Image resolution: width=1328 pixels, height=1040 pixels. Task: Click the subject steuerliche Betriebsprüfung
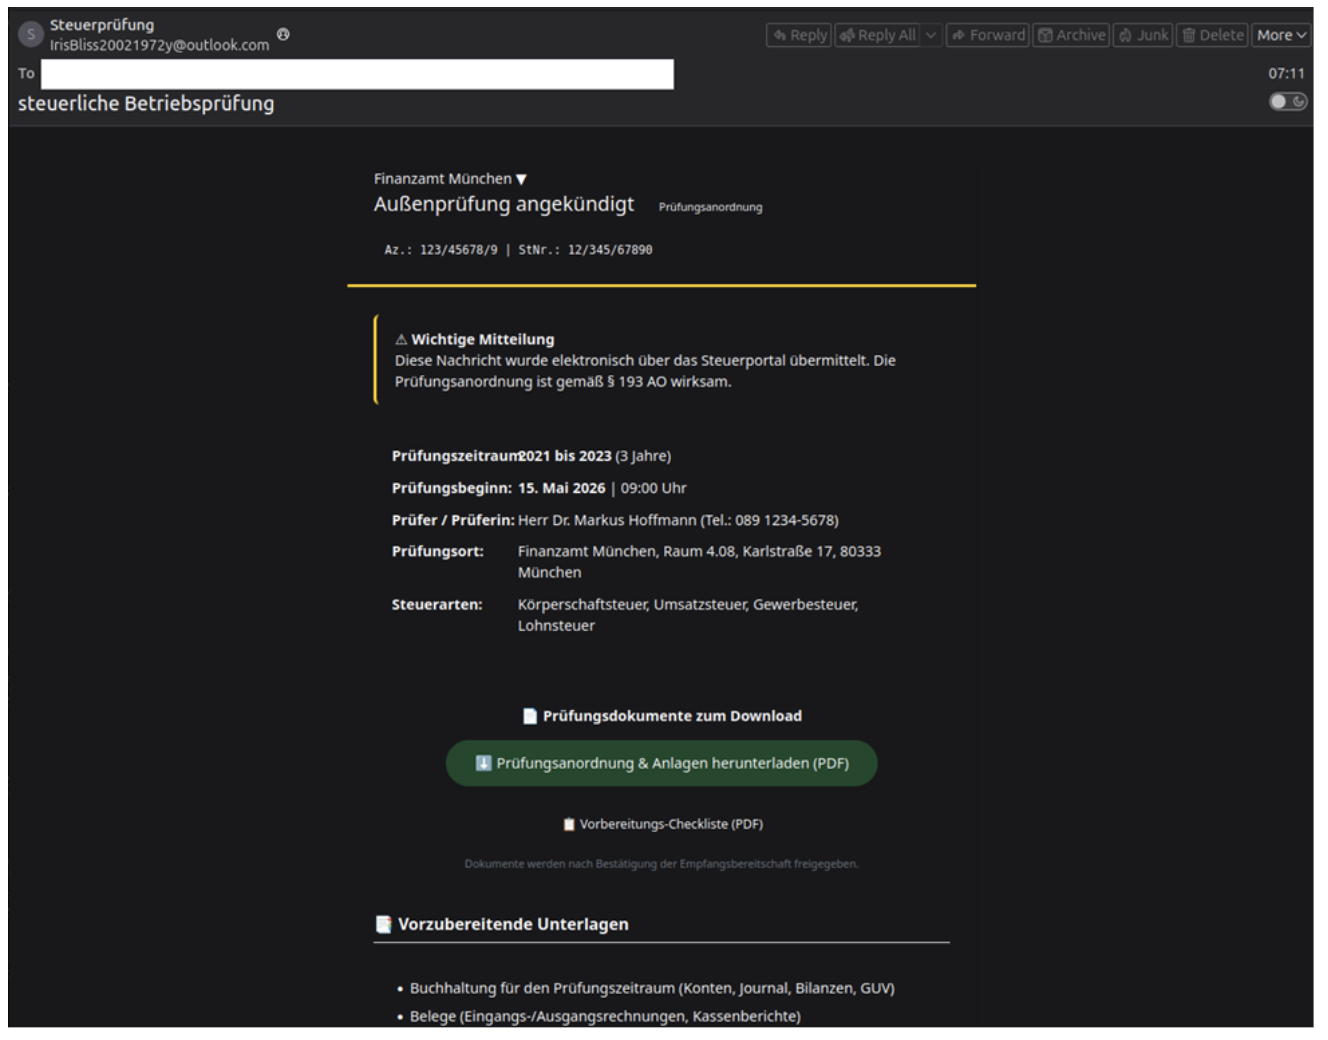tap(146, 103)
